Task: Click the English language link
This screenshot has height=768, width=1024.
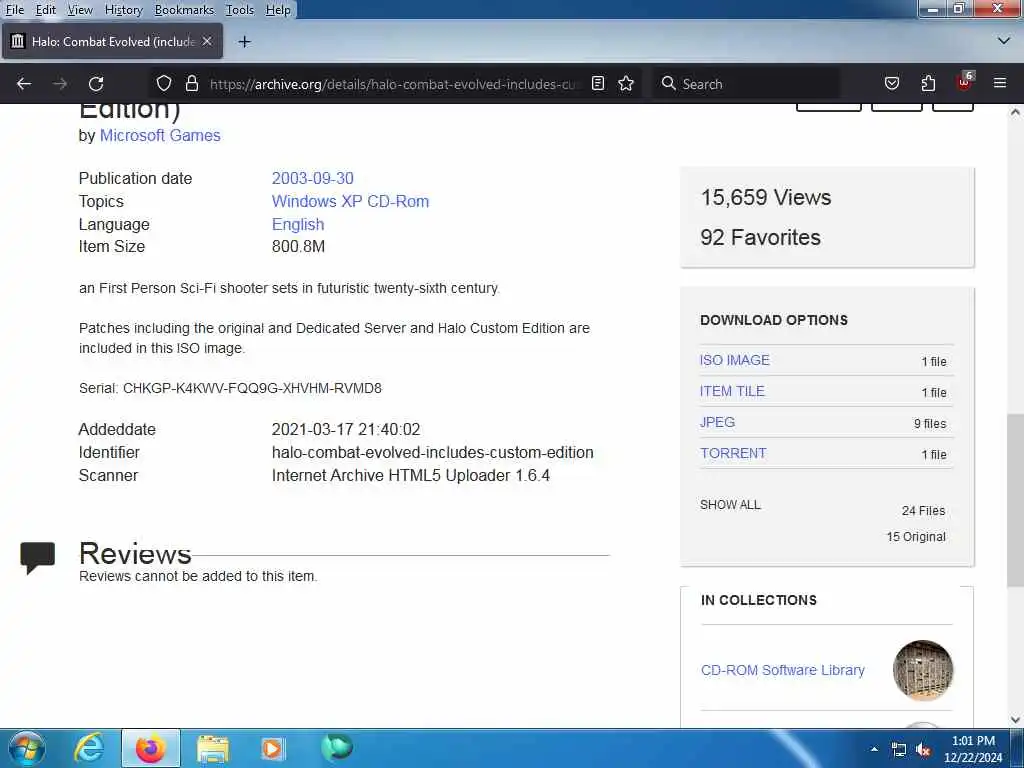Action: pos(298,224)
